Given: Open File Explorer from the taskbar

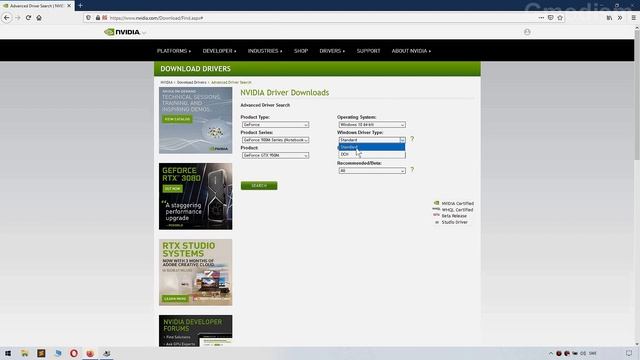Looking at the screenshot, I should pos(24,353).
